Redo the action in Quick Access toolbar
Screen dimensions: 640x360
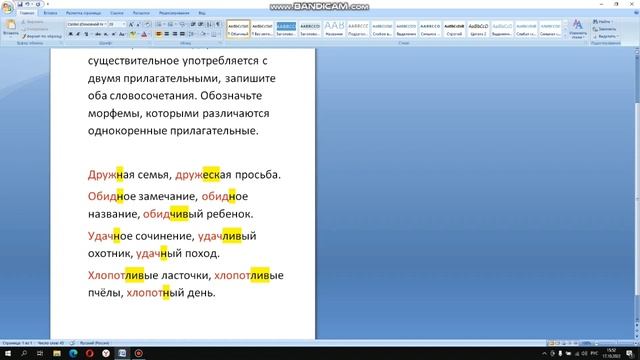point(38,4)
